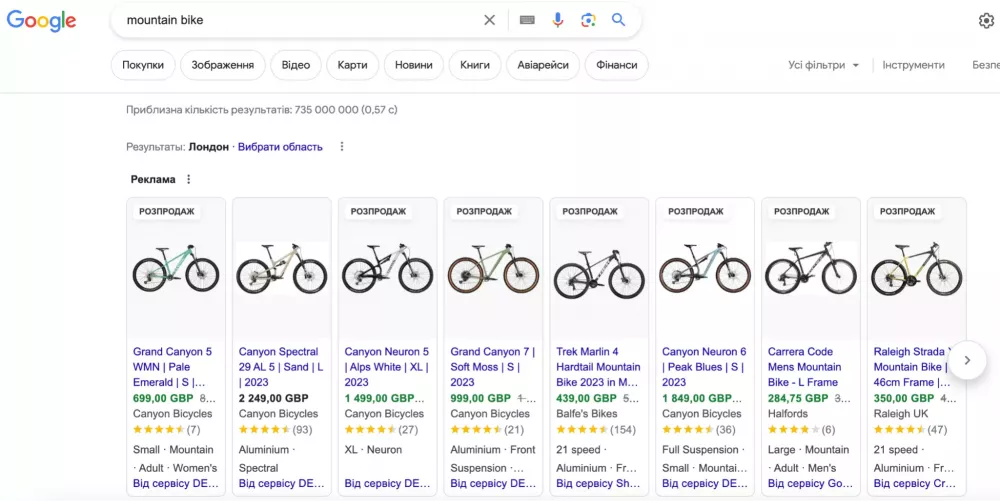The width and height of the screenshot is (1000, 501).
Task: Open three-dot menu next to Вибрати область
Action: (342, 147)
